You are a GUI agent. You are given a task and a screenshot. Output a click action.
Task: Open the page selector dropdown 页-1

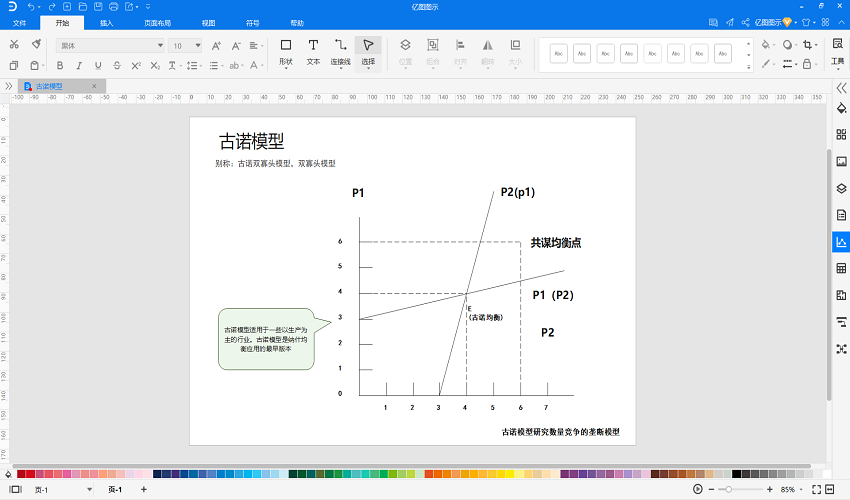coord(63,490)
